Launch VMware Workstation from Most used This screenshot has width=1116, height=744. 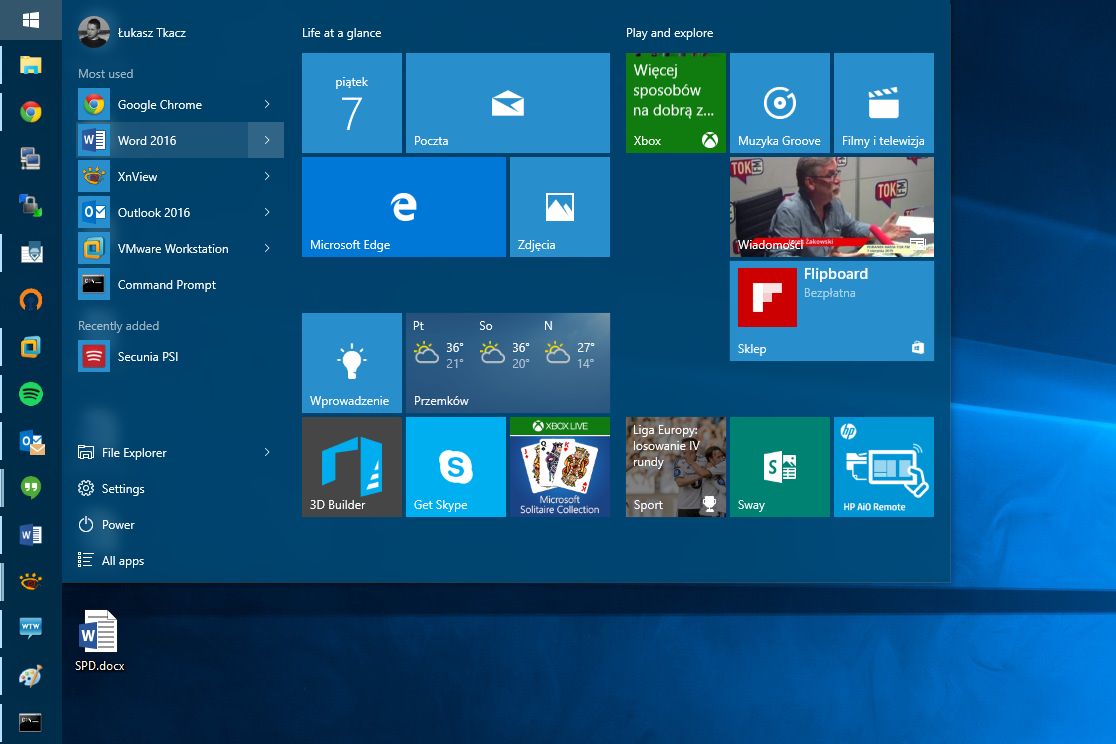click(x=181, y=248)
